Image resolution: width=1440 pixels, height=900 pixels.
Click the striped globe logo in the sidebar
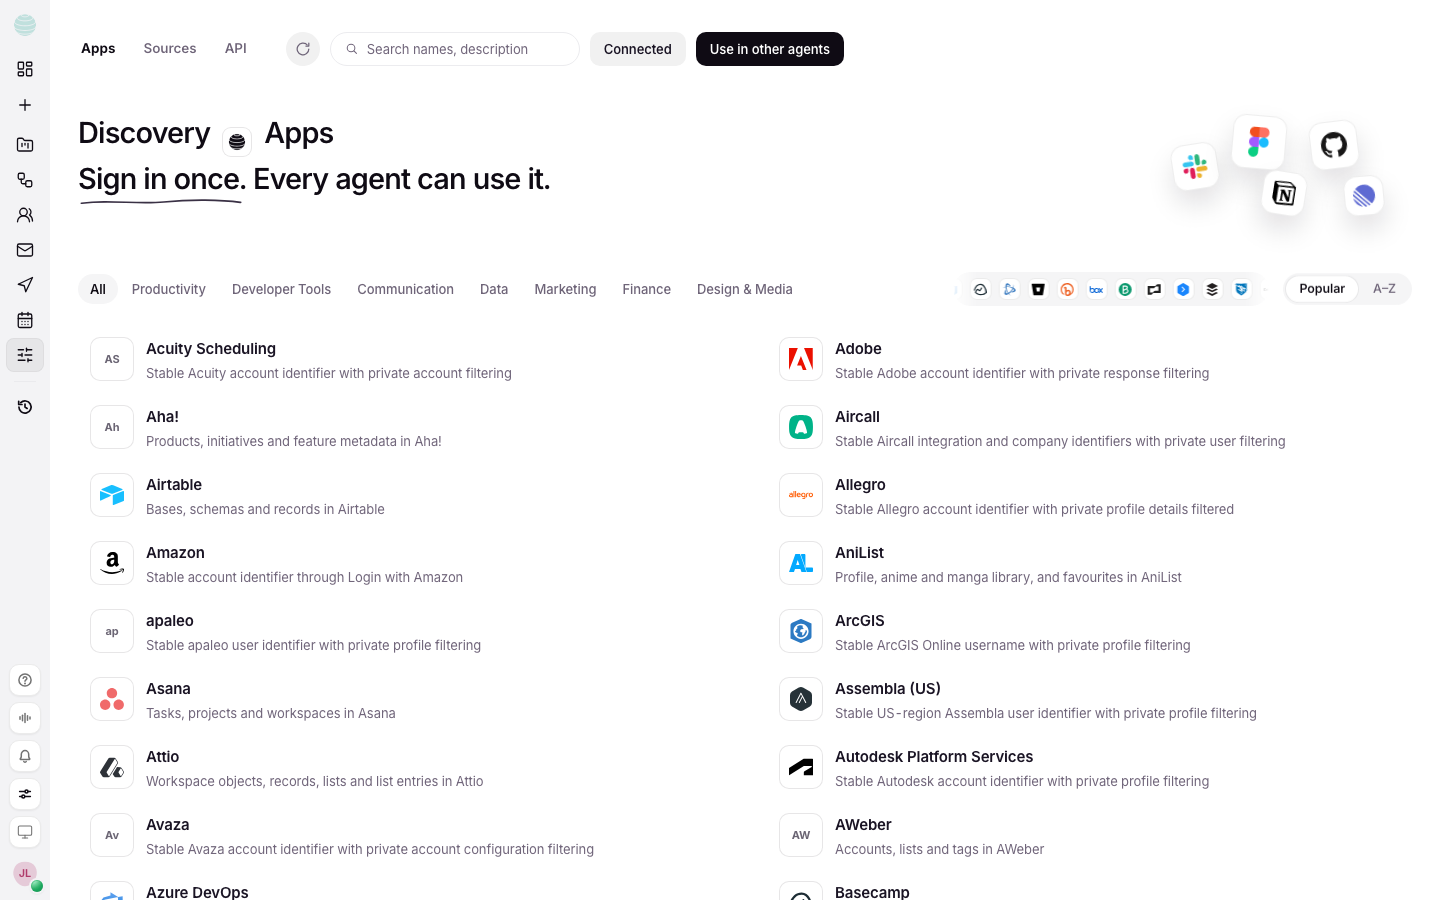25,25
